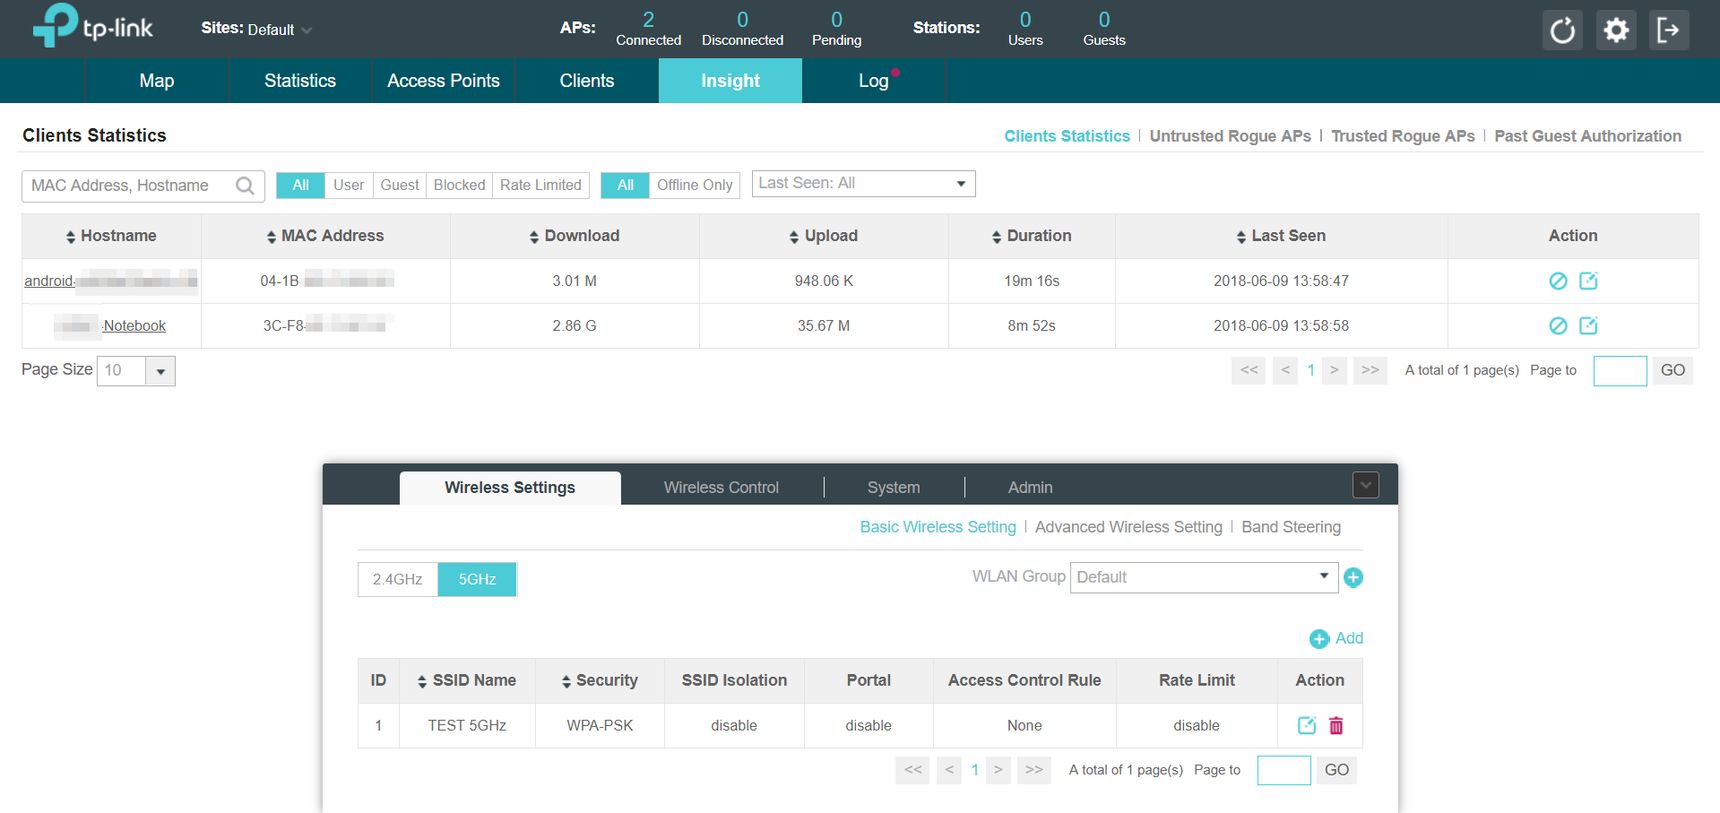Open the Map tab
The image size is (1720, 813).
[x=157, y=81]
